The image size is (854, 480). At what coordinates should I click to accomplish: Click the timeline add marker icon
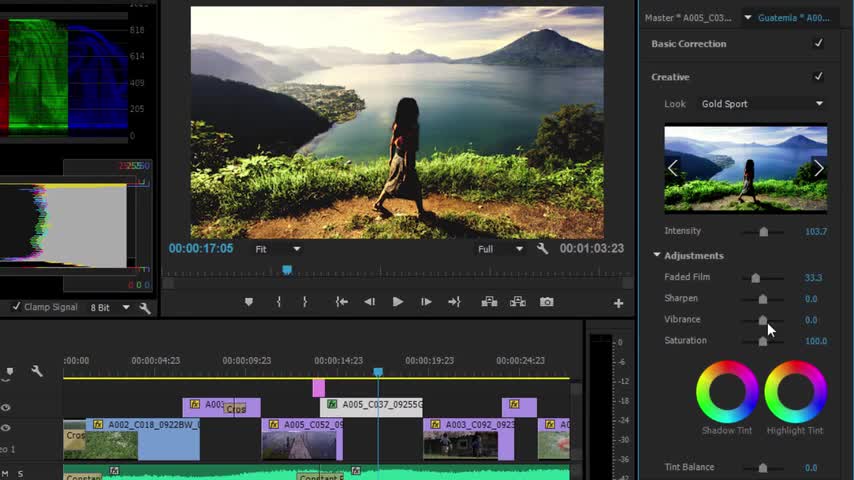coord(10,372)
